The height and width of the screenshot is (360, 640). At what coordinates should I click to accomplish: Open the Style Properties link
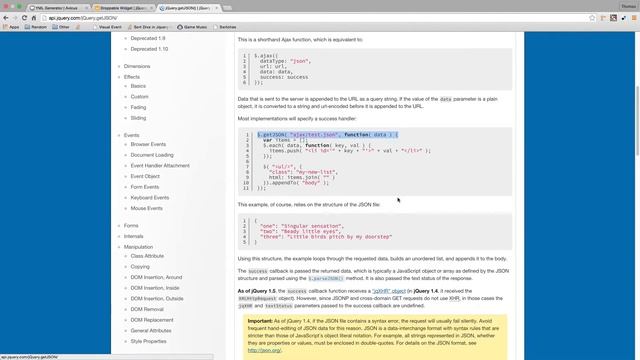coord(148,341)
